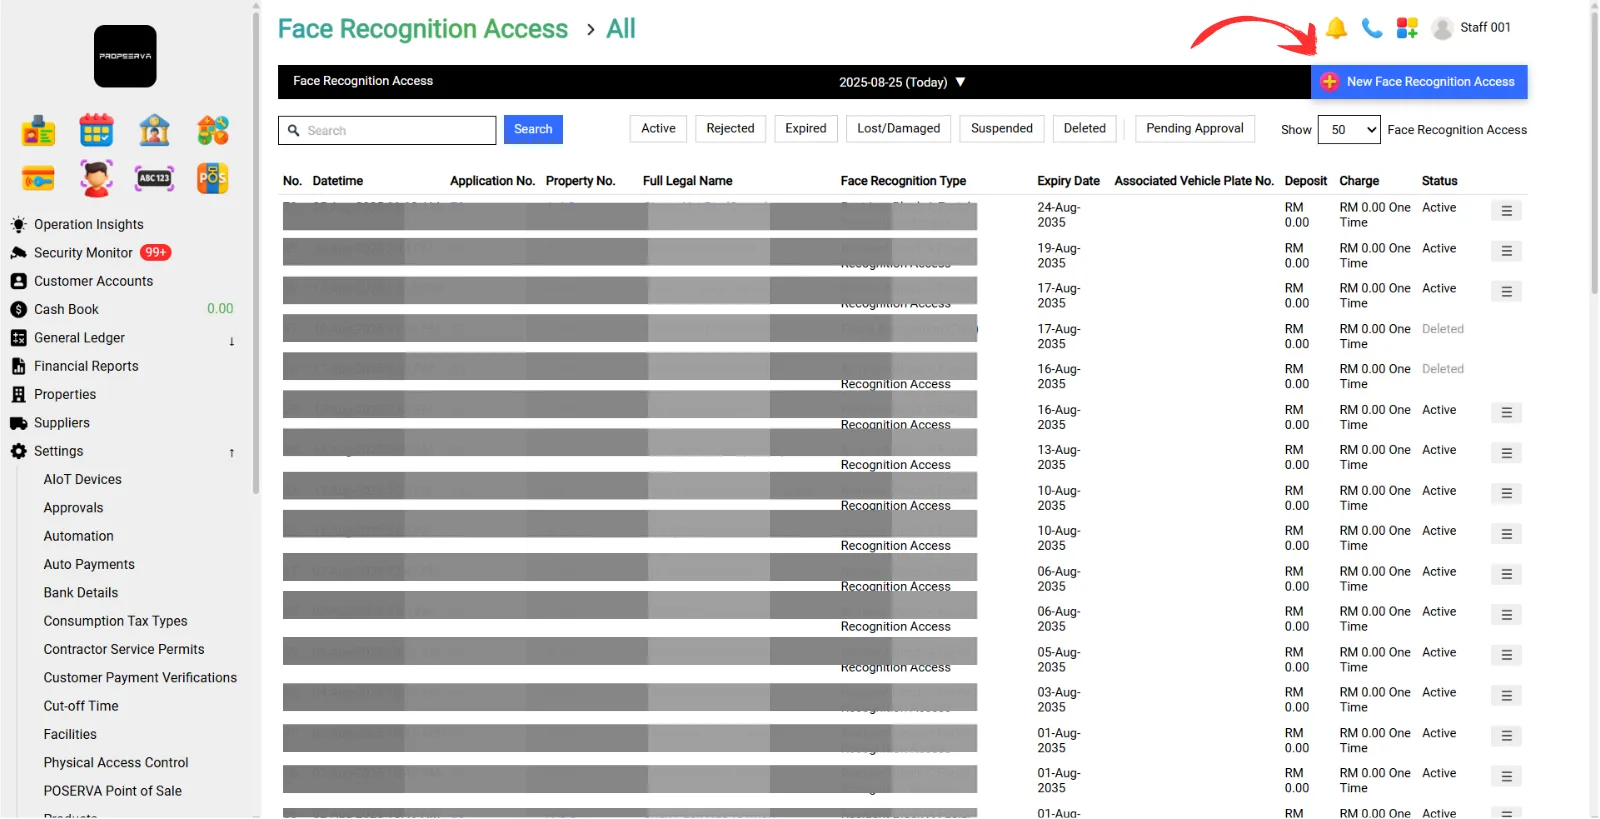Filter by Deleted status
Viewport: 1600px width, 819px height.
[1085, 129]
